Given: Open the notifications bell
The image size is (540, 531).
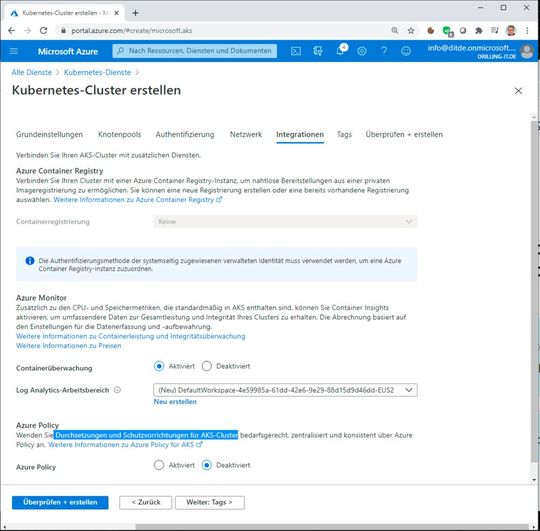Looking at the screenshot, I should 340,51.
